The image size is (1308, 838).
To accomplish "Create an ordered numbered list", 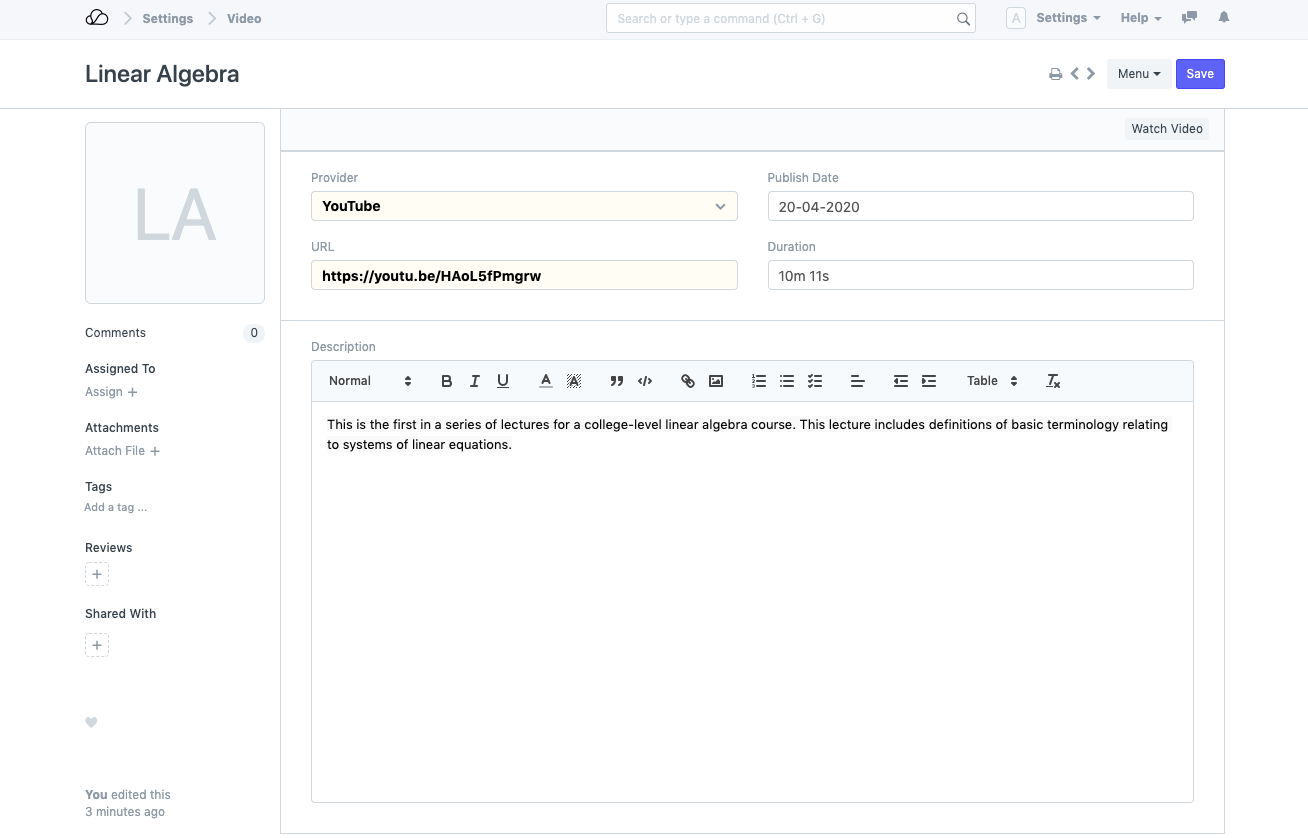I will pyautogui.click(x=759, y=381).
